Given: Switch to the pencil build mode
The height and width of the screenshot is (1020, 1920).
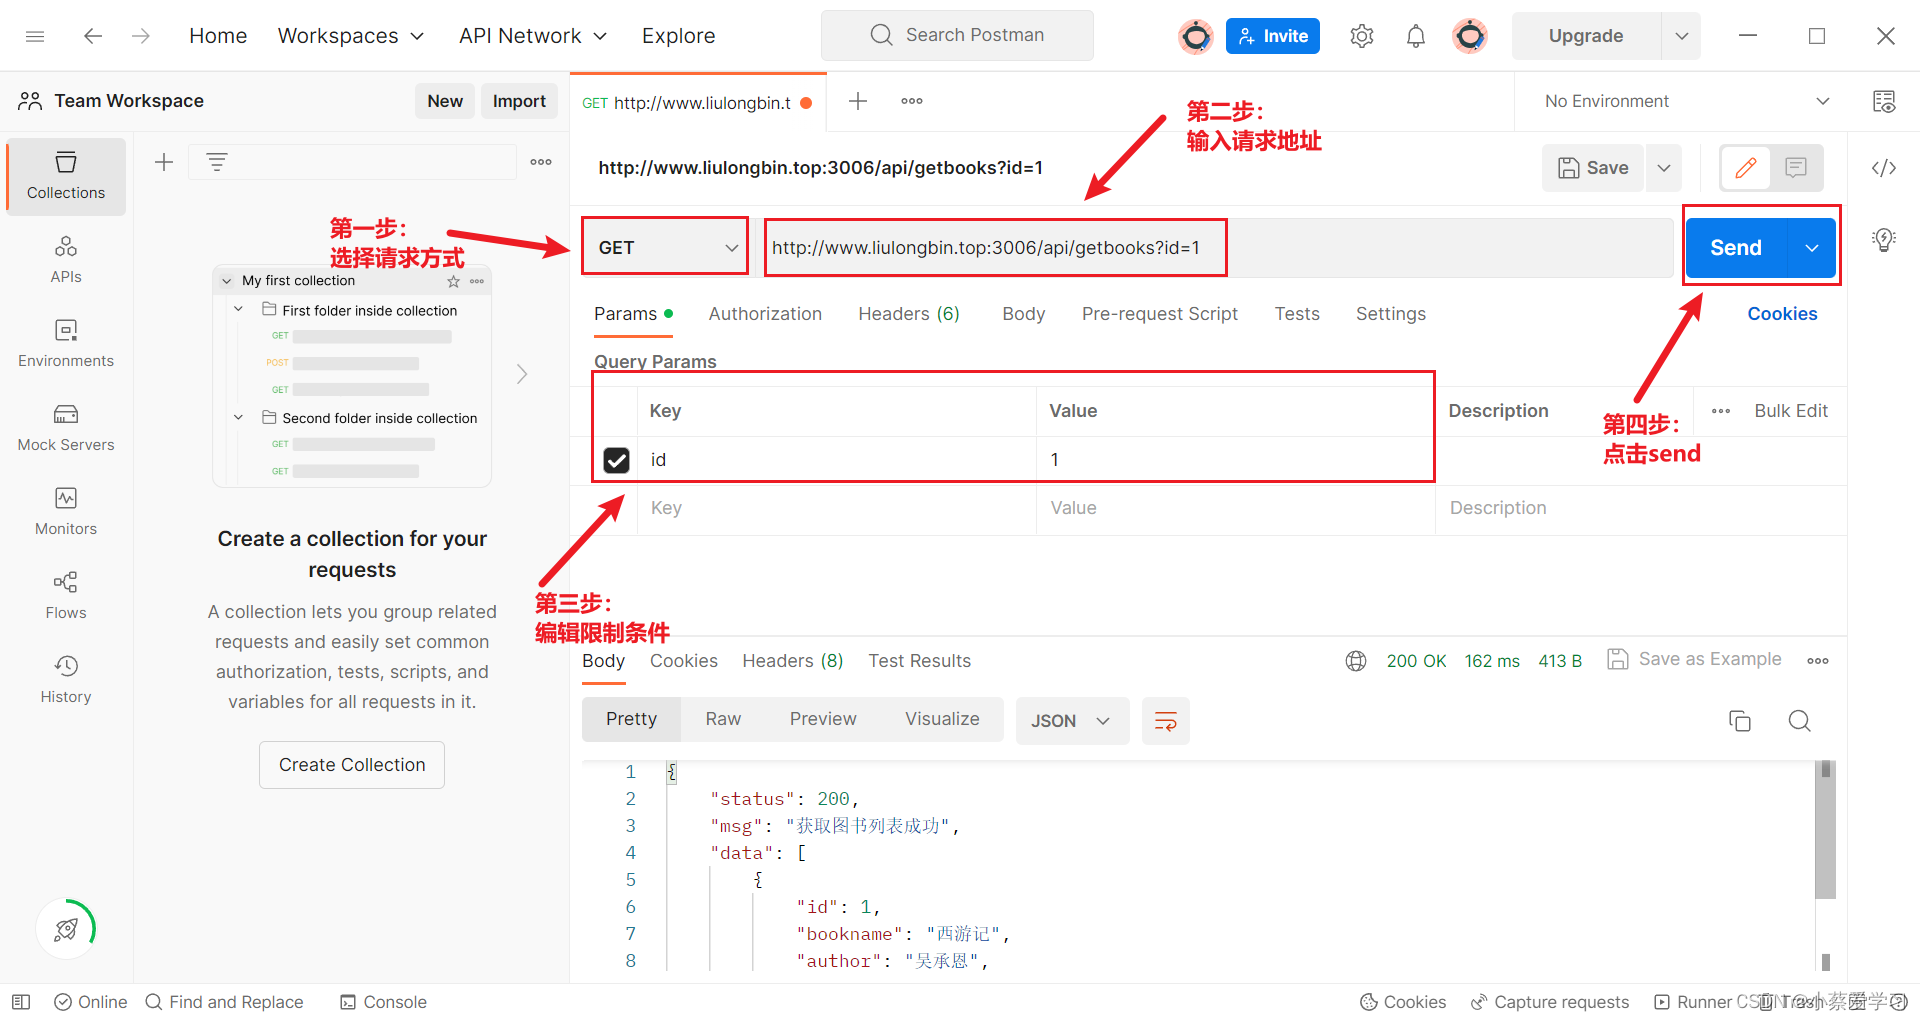Looking at the screenshot, I should 1746,168.
